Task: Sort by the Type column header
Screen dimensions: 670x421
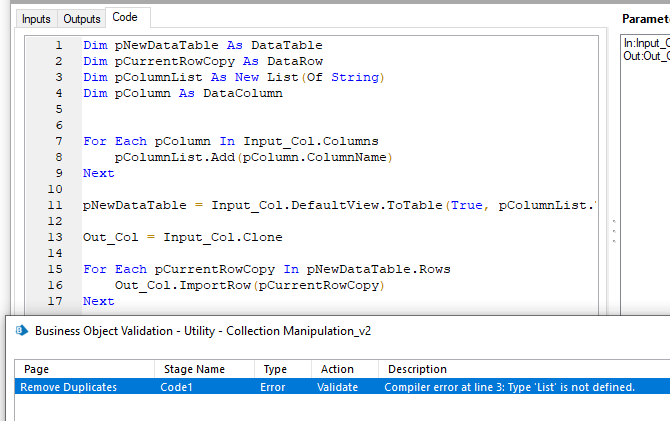Action: point(283,369)
